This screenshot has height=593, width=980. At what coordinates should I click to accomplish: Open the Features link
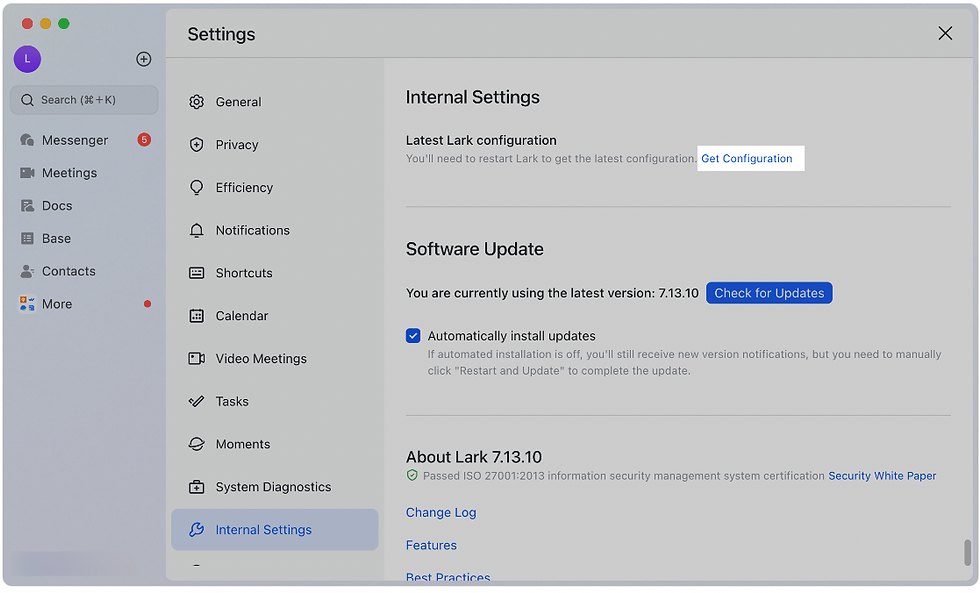coord(431,546)
